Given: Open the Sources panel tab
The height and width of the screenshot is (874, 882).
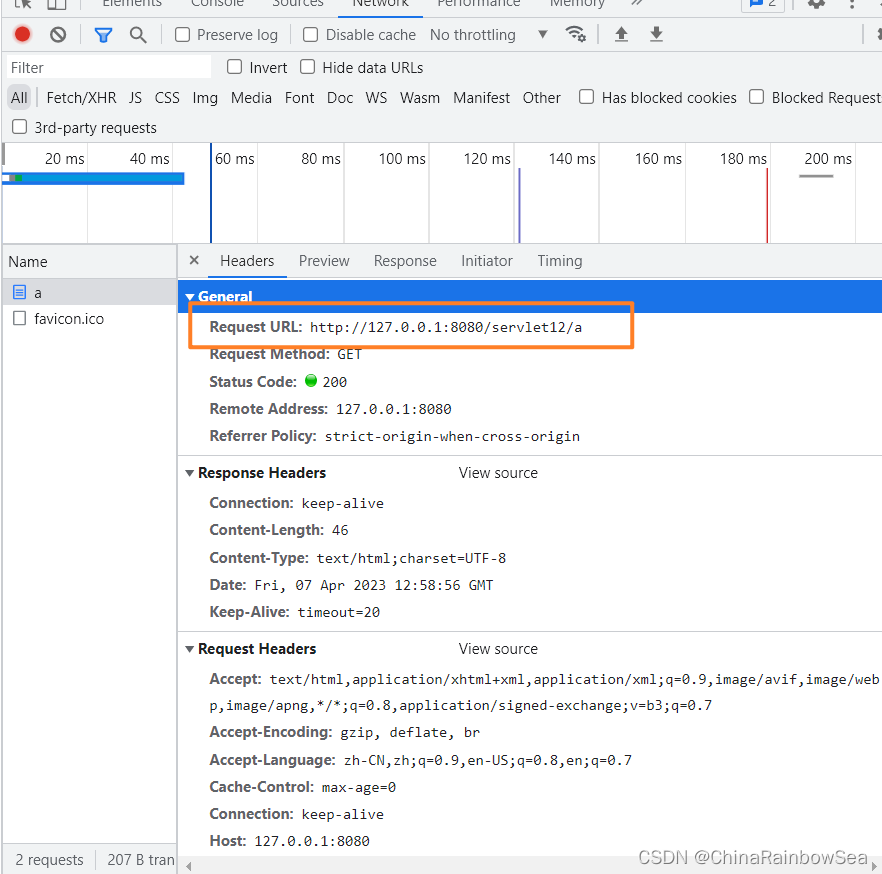Looking at the screenshot, I should pos(298,4).
